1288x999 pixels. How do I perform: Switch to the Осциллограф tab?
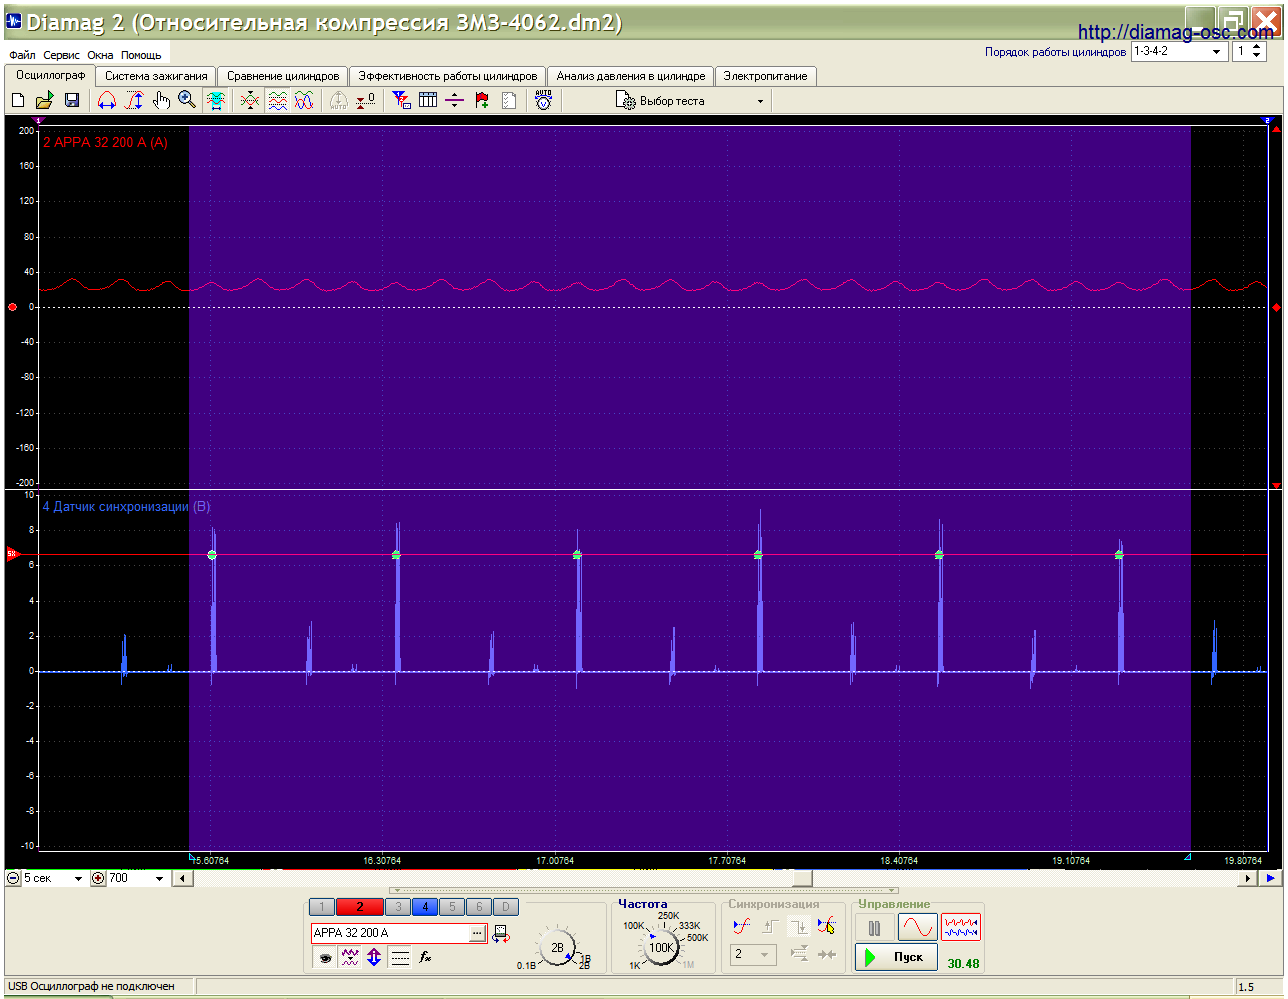50,75
